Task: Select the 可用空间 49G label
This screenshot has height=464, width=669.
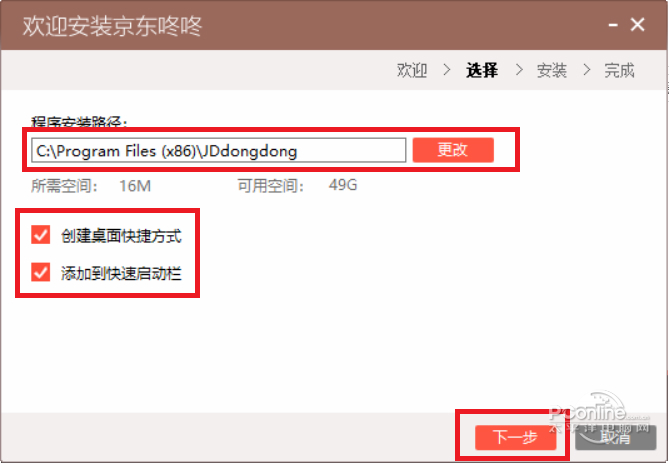Action: tap(297, 186)
